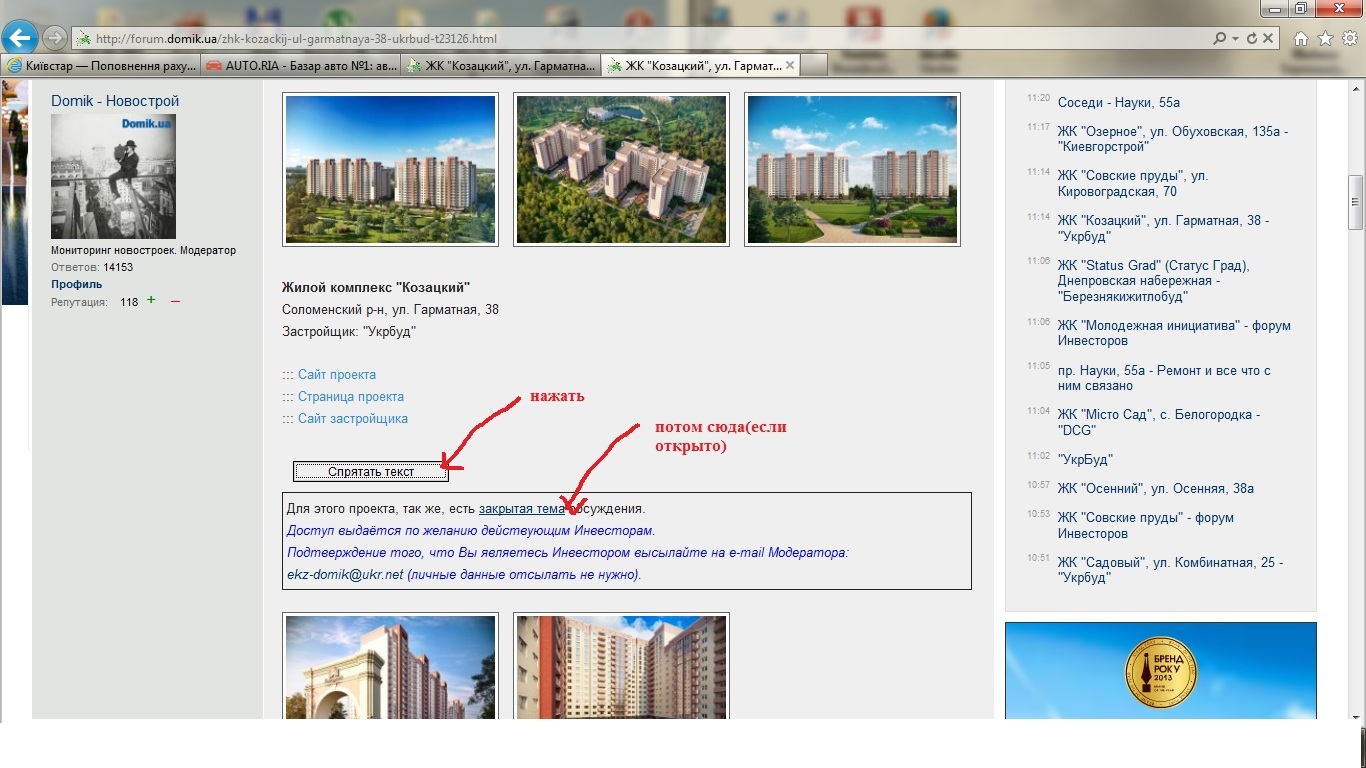This screenshot has width=1366, height=768.
Task: Close the active ЖК "Козацкий" tab
Action: click(x=790, y=65)
